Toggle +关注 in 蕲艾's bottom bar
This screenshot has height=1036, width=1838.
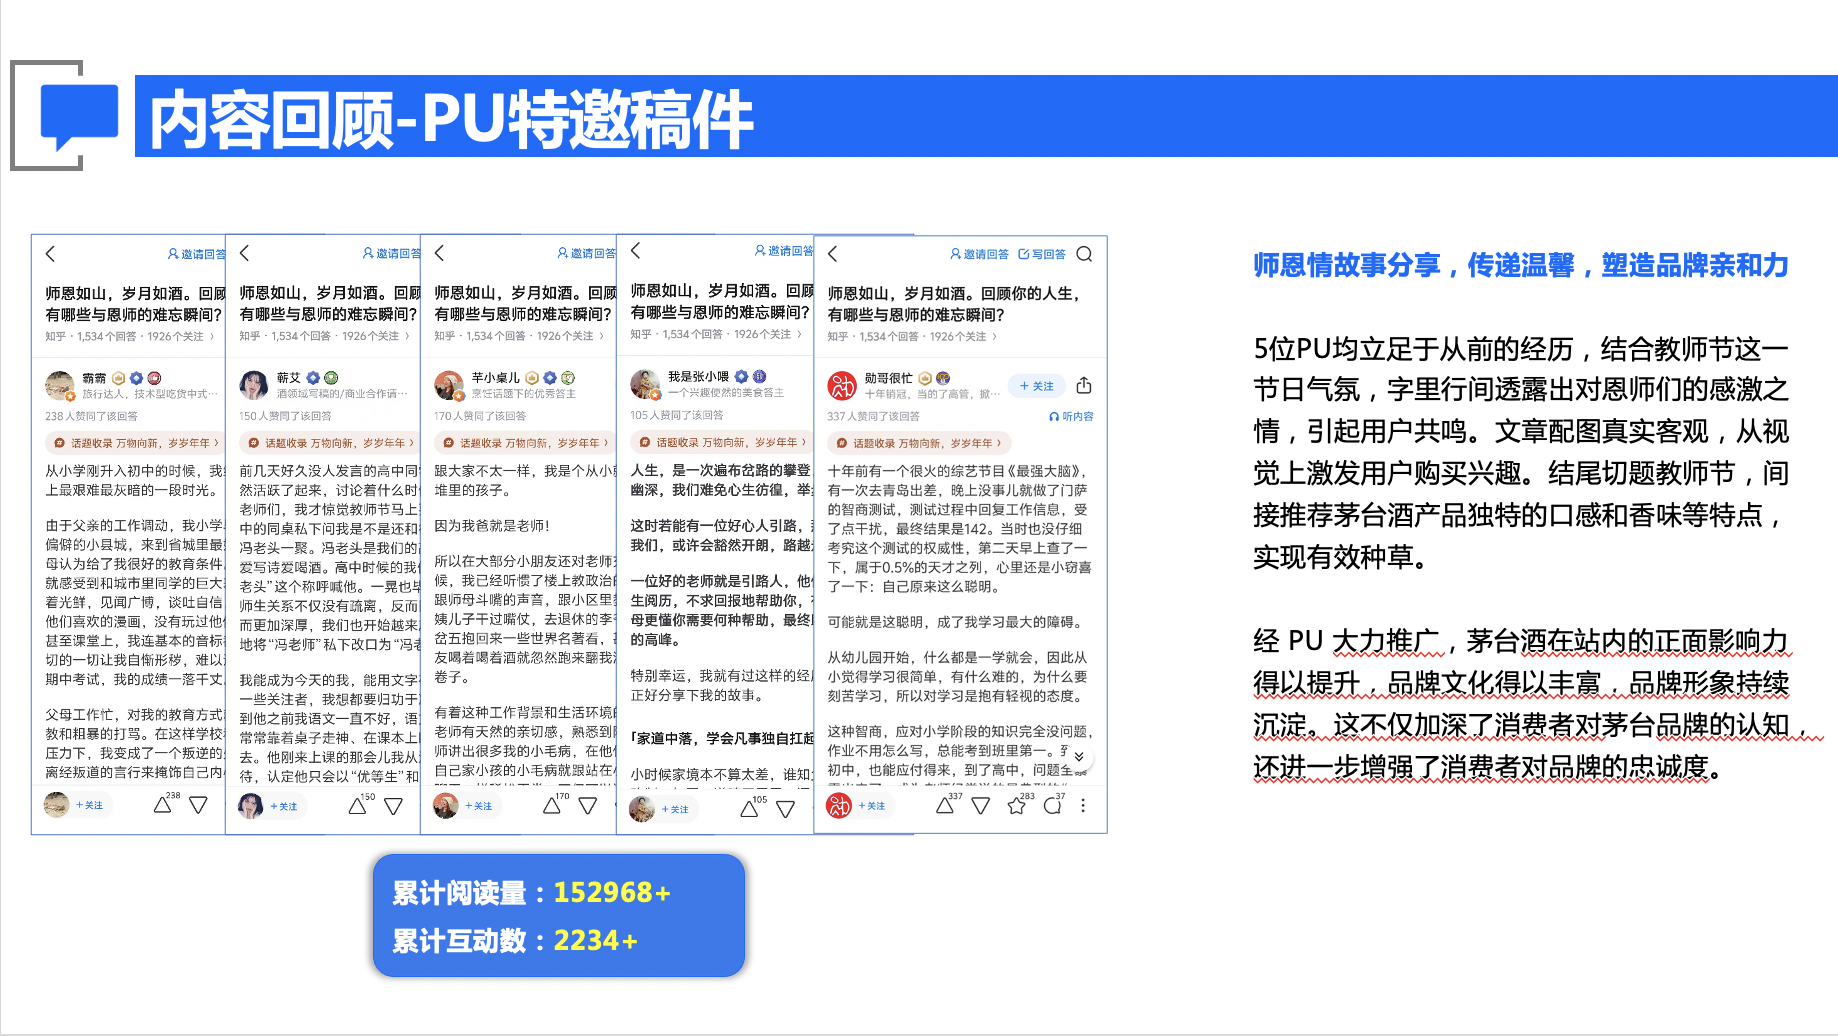coord(284,806)
